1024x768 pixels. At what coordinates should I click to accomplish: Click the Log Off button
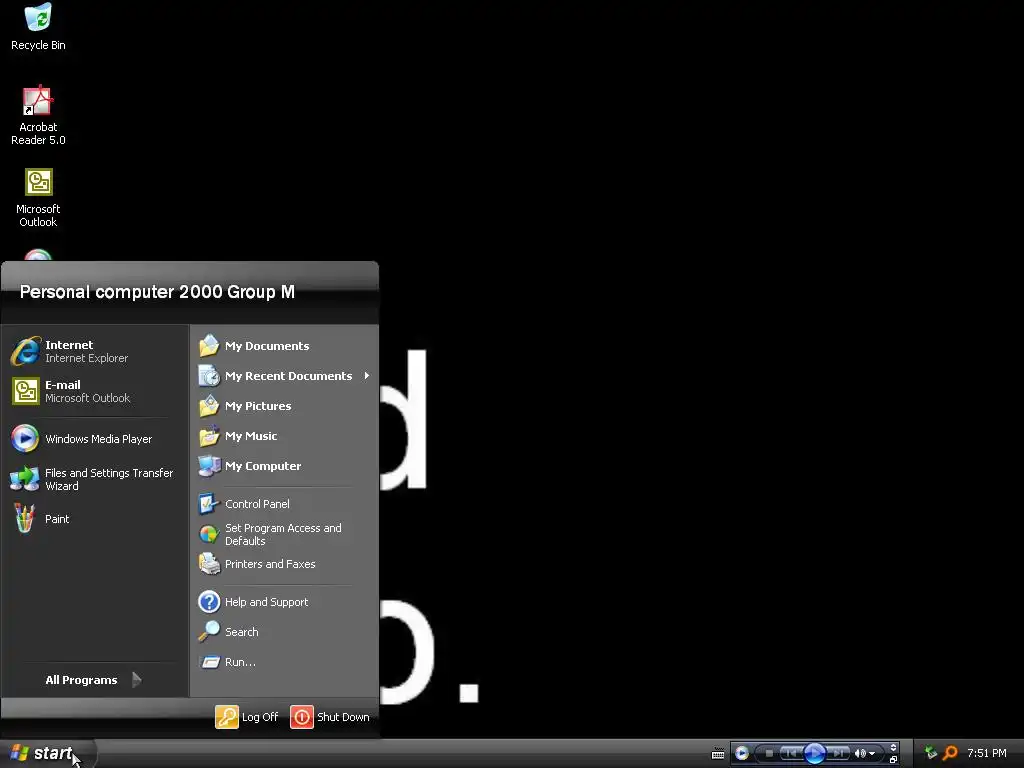[x=247, y=716]
